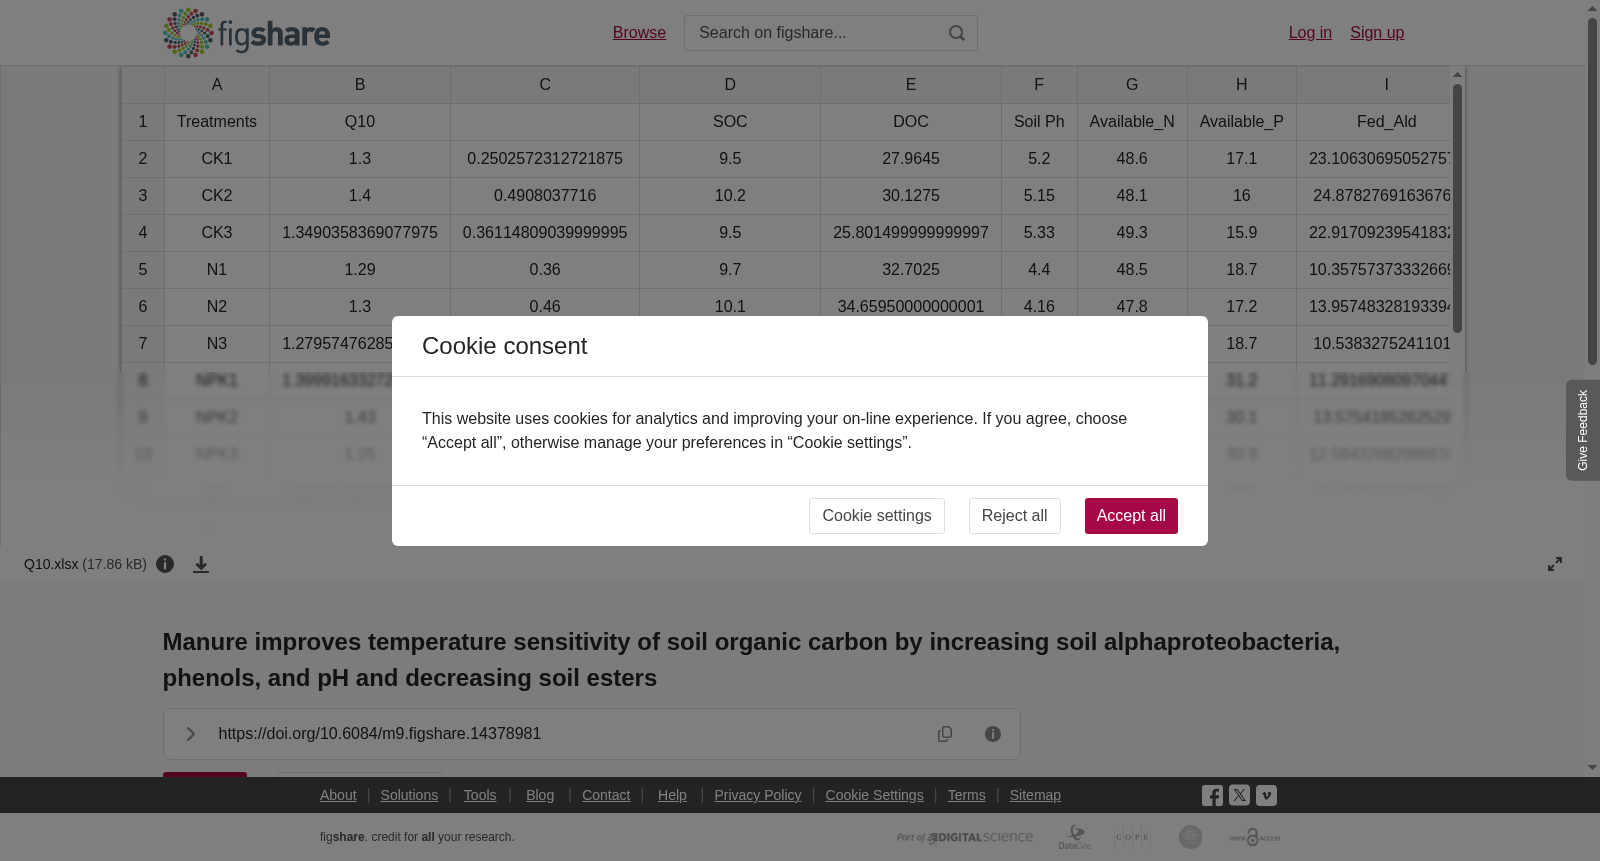Open Blog footer link

[540, 795]
